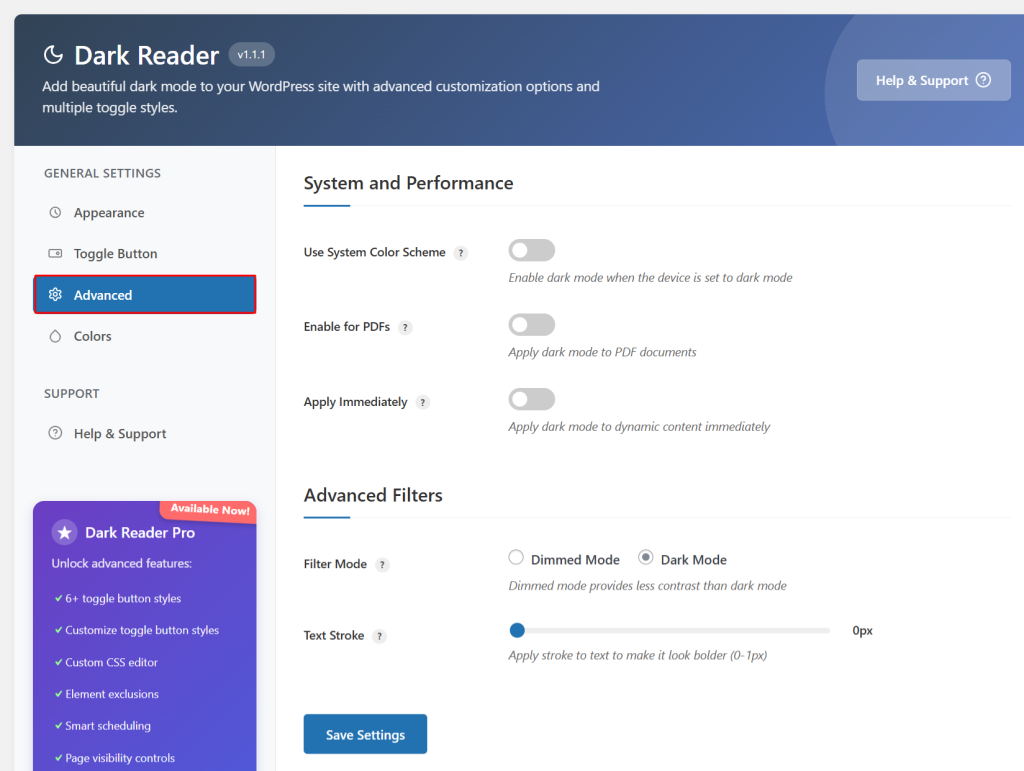The height and width of the screenshot is (771, 1024).
Task: Click the Appearance clock icon in sidebar
Action: 56,213
